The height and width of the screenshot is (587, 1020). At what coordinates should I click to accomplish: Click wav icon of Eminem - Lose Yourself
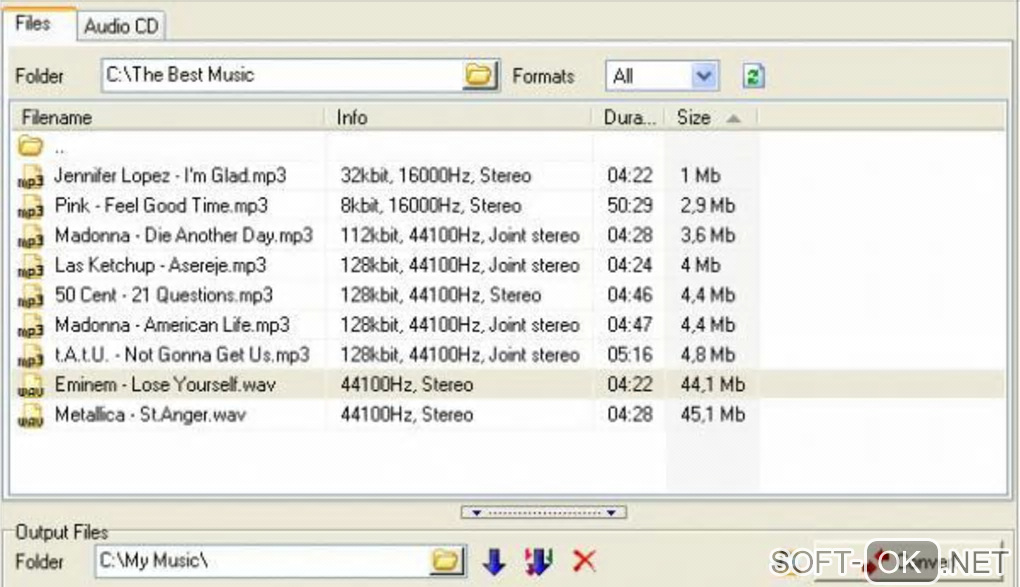click(31, 385)
